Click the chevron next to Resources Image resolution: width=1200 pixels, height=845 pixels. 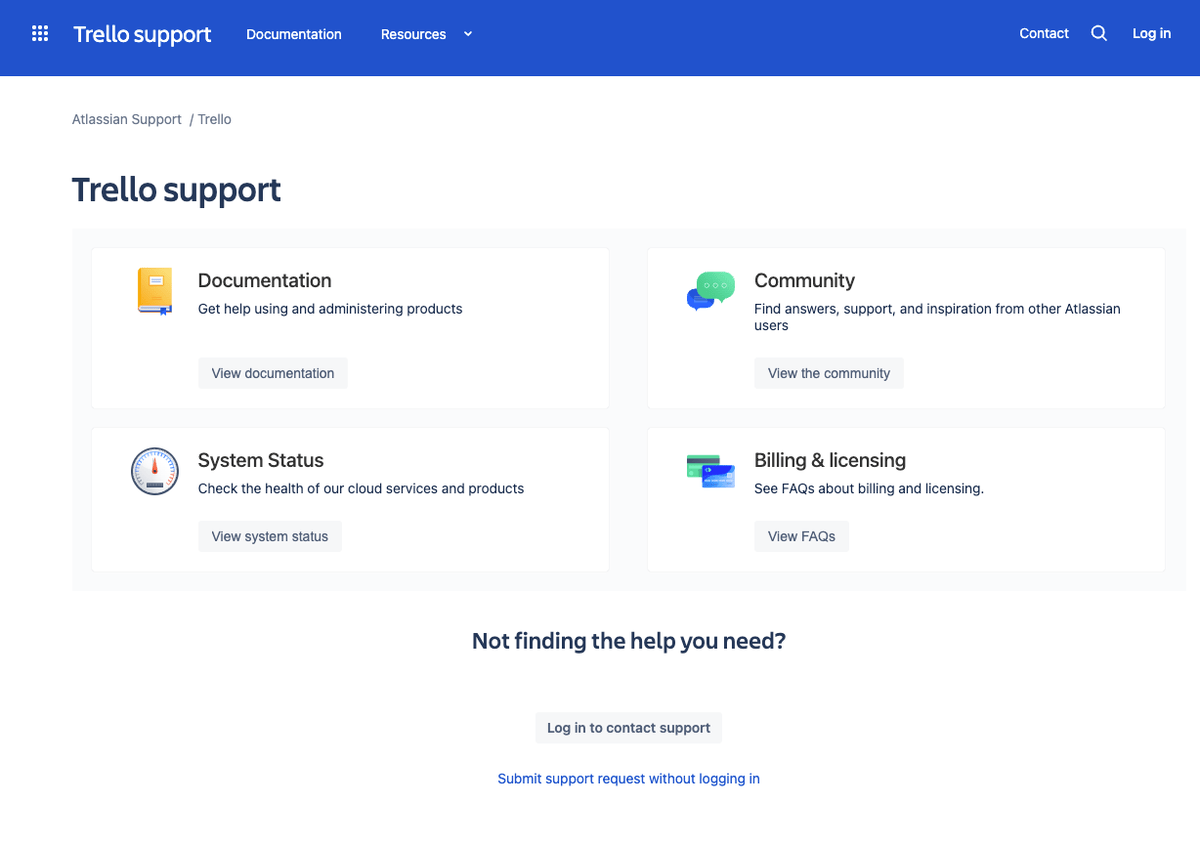click(x=467, y=34)
